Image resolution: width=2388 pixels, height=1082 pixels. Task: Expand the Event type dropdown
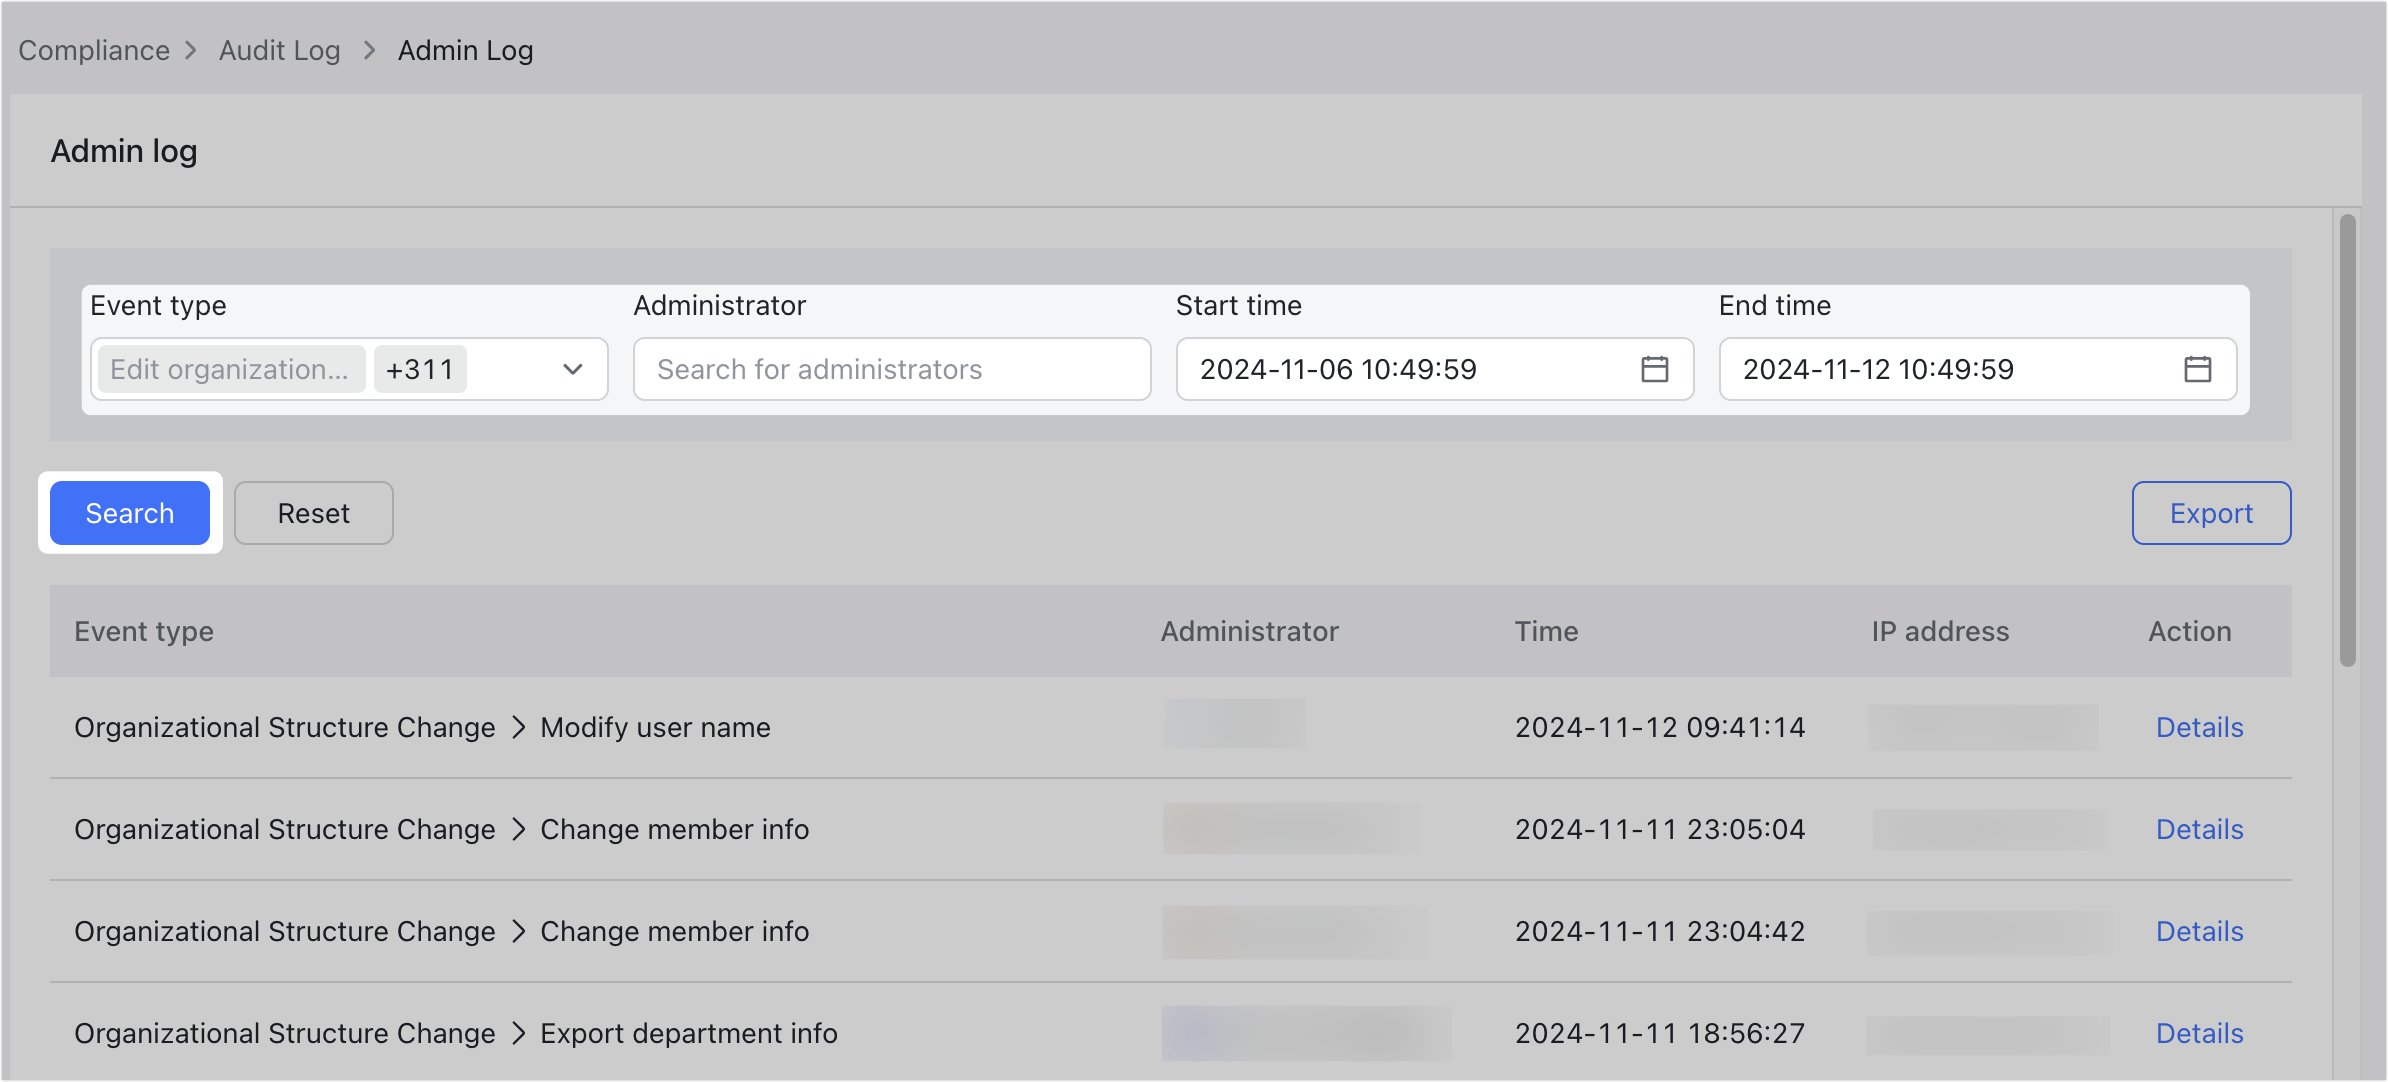572,369
